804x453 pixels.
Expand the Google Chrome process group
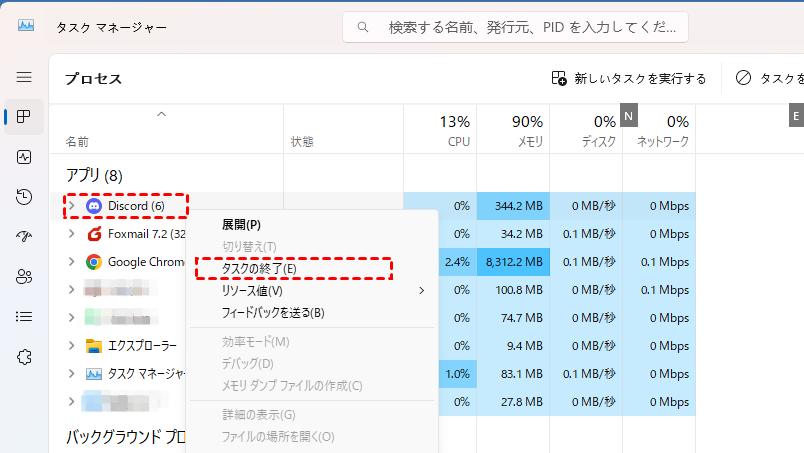[x=71, y=262]
